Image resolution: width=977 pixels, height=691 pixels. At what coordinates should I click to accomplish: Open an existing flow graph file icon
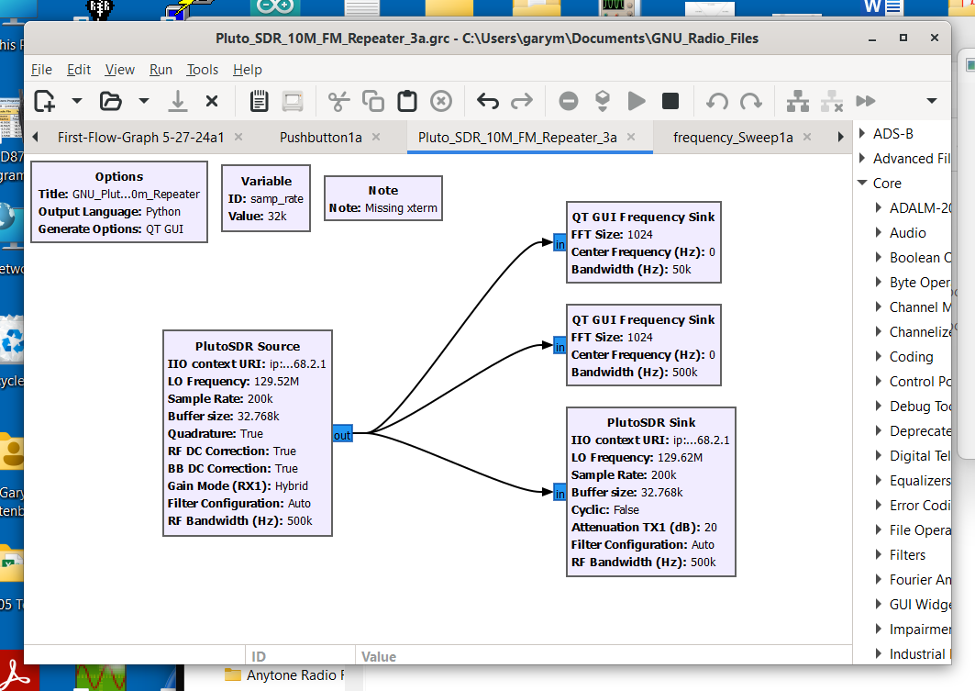pyautogui.click(x=111, y=101)
